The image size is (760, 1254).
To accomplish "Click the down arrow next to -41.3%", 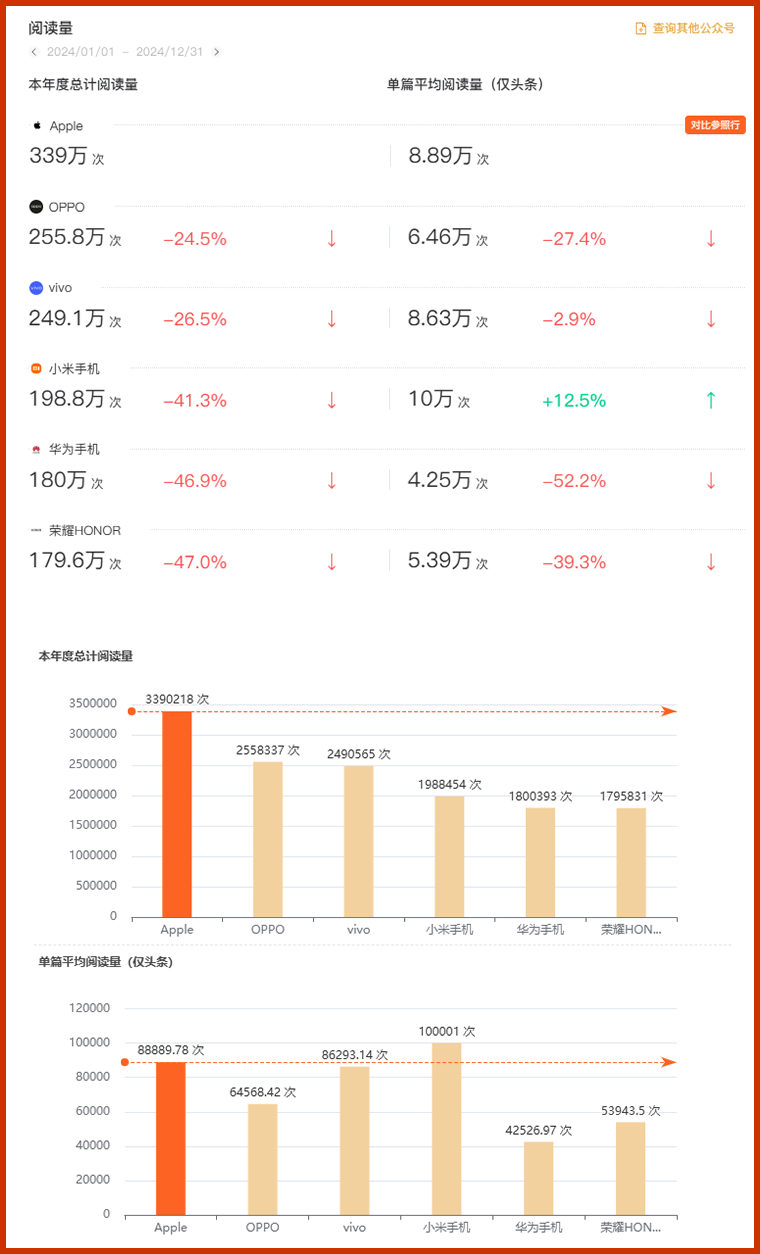I will (x=332, y=401).
